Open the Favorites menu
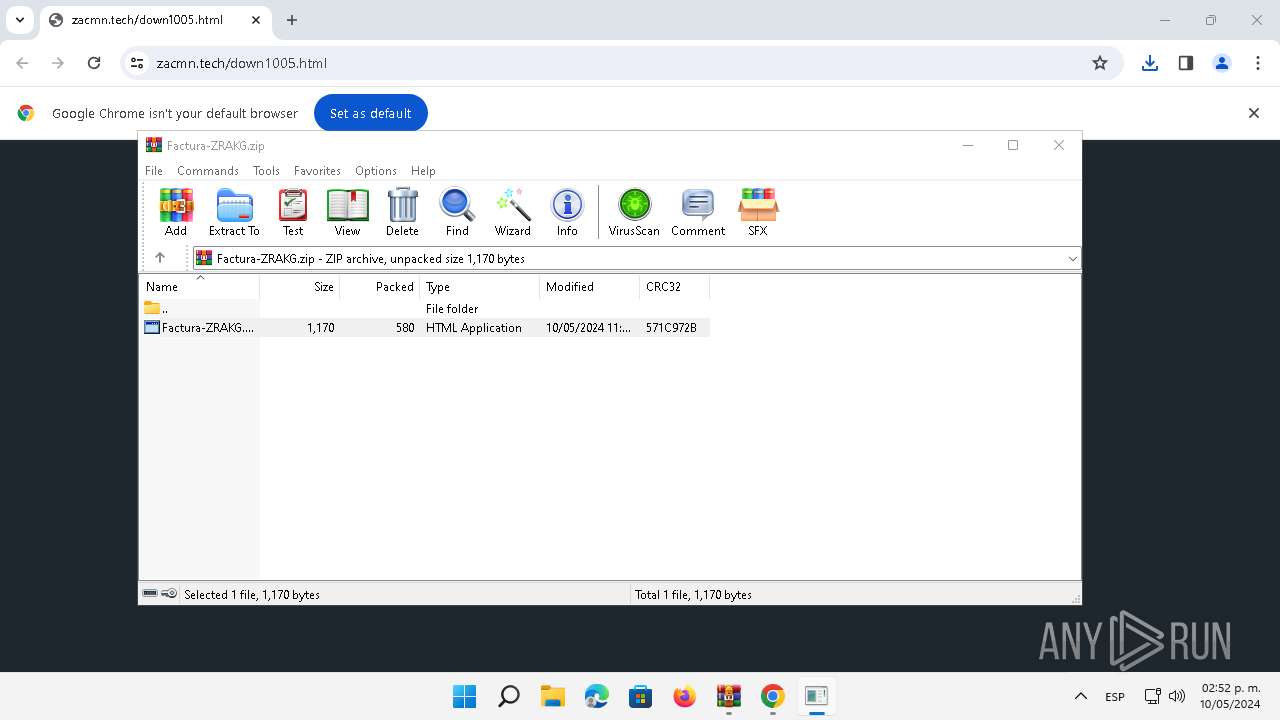Image resolution: width=1280 pixels, height=720 pixels. pyautogui.click(x=317, y=171)
